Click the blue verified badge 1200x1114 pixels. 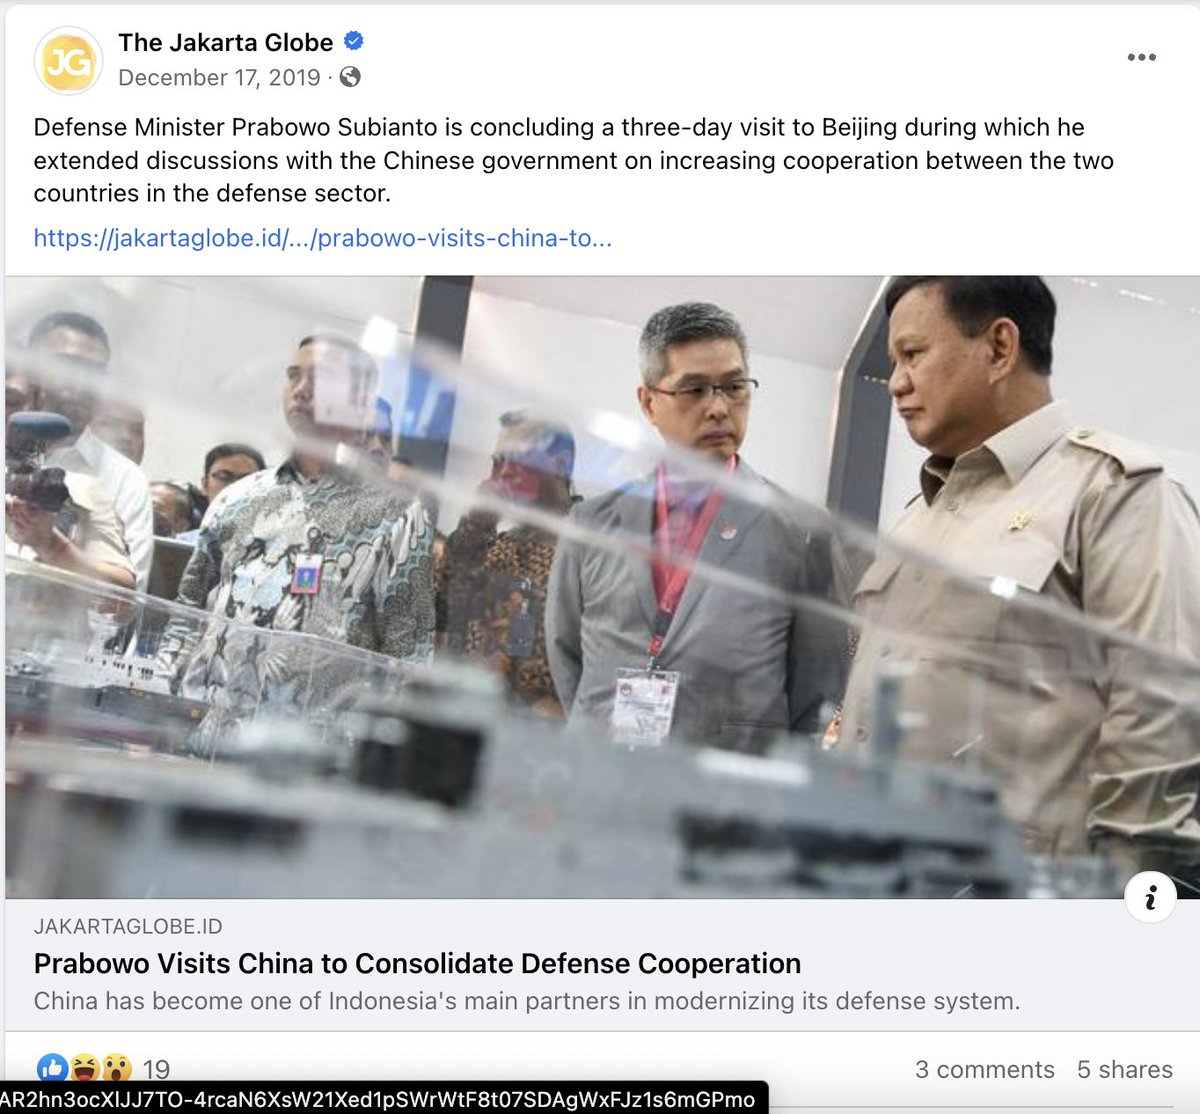[x=353, y=42]
